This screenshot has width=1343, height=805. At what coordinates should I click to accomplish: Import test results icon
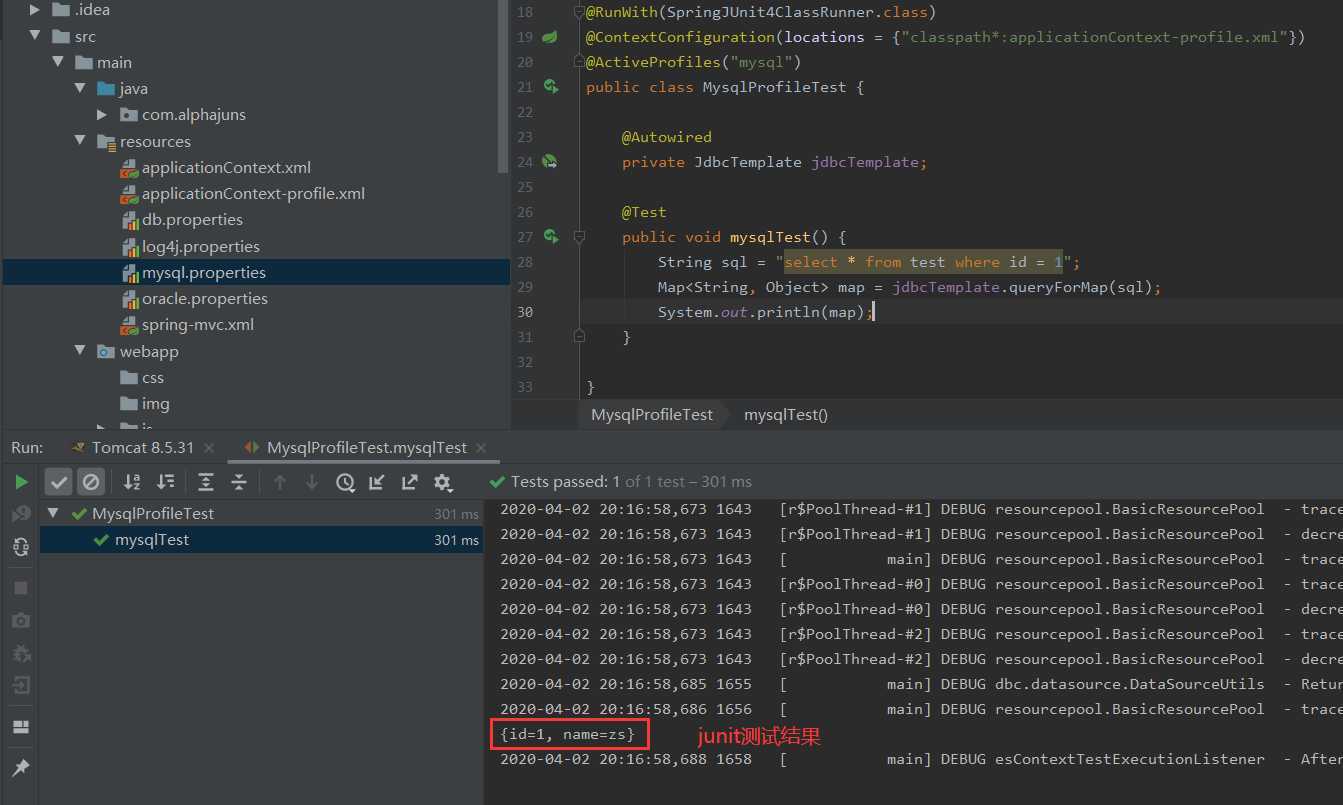377,482
